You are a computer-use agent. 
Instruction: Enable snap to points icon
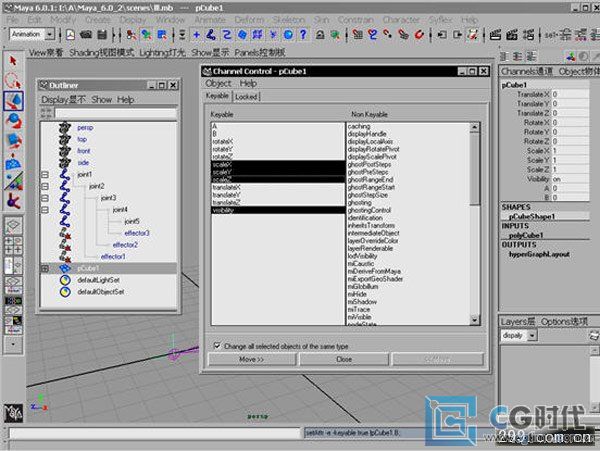pyautogui.click(x=388, y=35)
